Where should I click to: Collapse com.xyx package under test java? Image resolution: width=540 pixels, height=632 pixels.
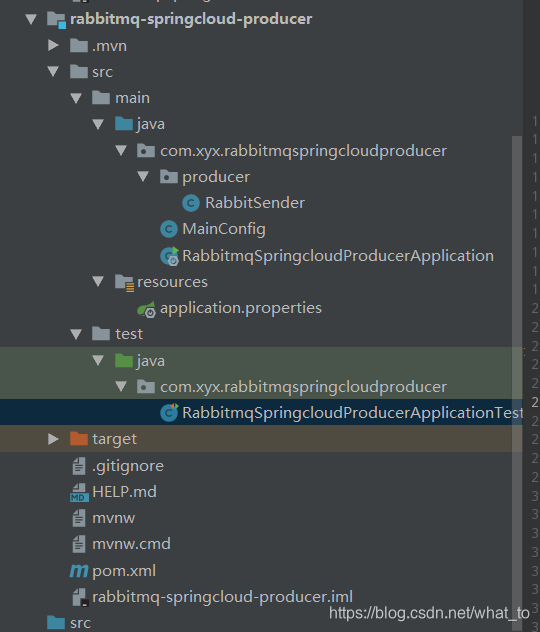pyautogui.click(x=121, y=387)
